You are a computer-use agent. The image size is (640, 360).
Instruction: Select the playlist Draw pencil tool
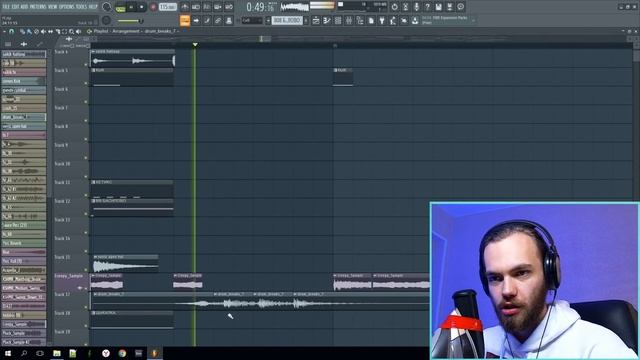pyautogui.click(x=22, y=31)
